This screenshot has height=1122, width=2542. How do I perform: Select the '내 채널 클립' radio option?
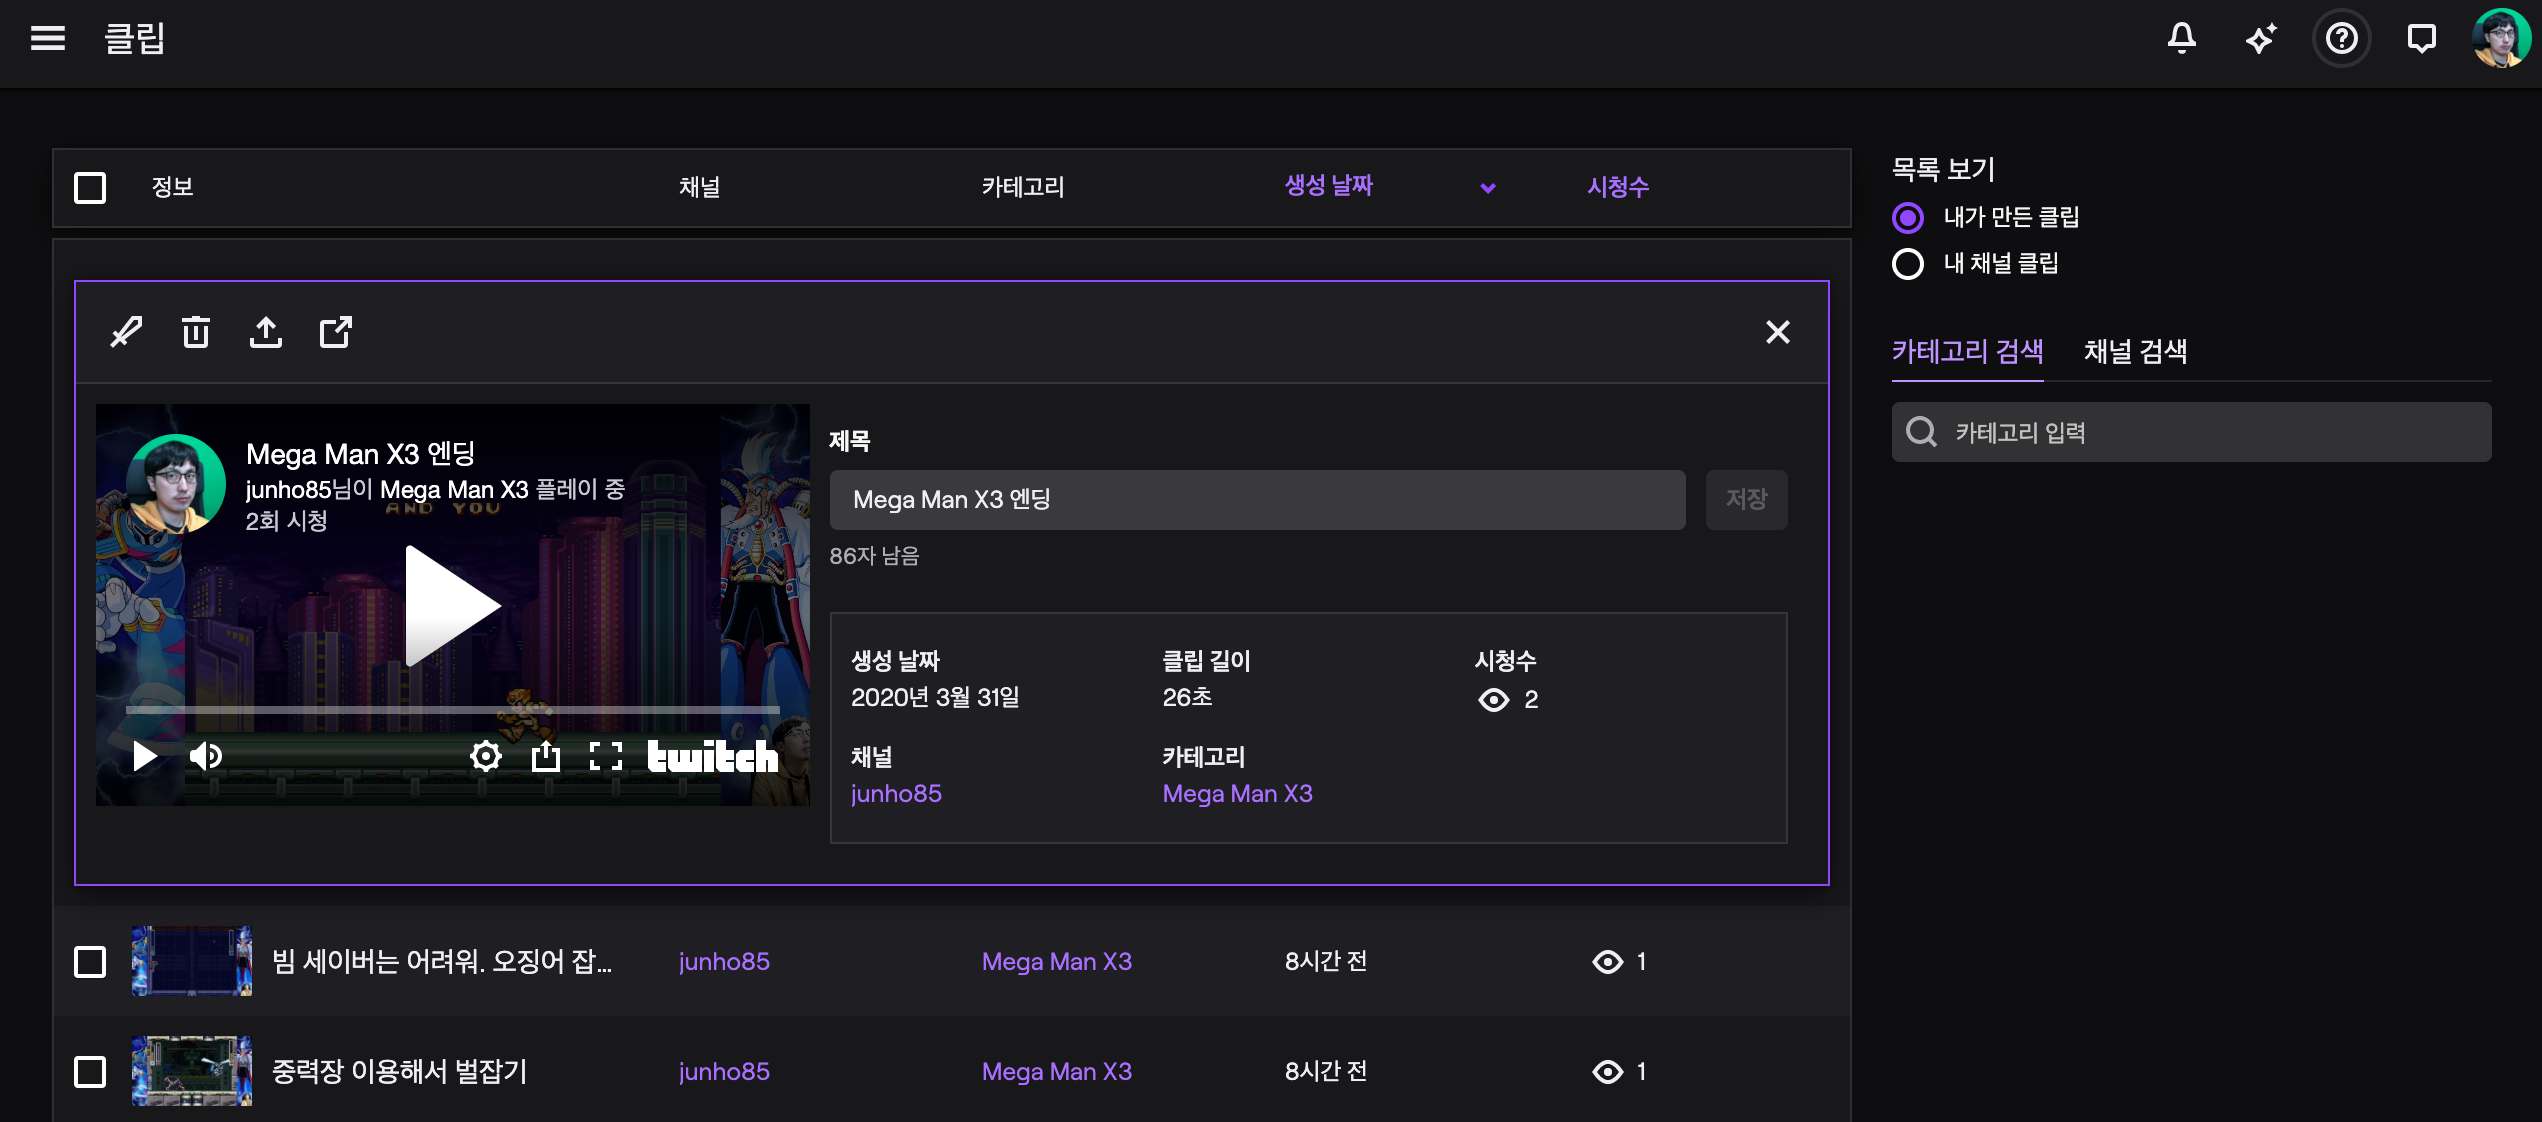pyautogui.click(x=1908, y=264)
